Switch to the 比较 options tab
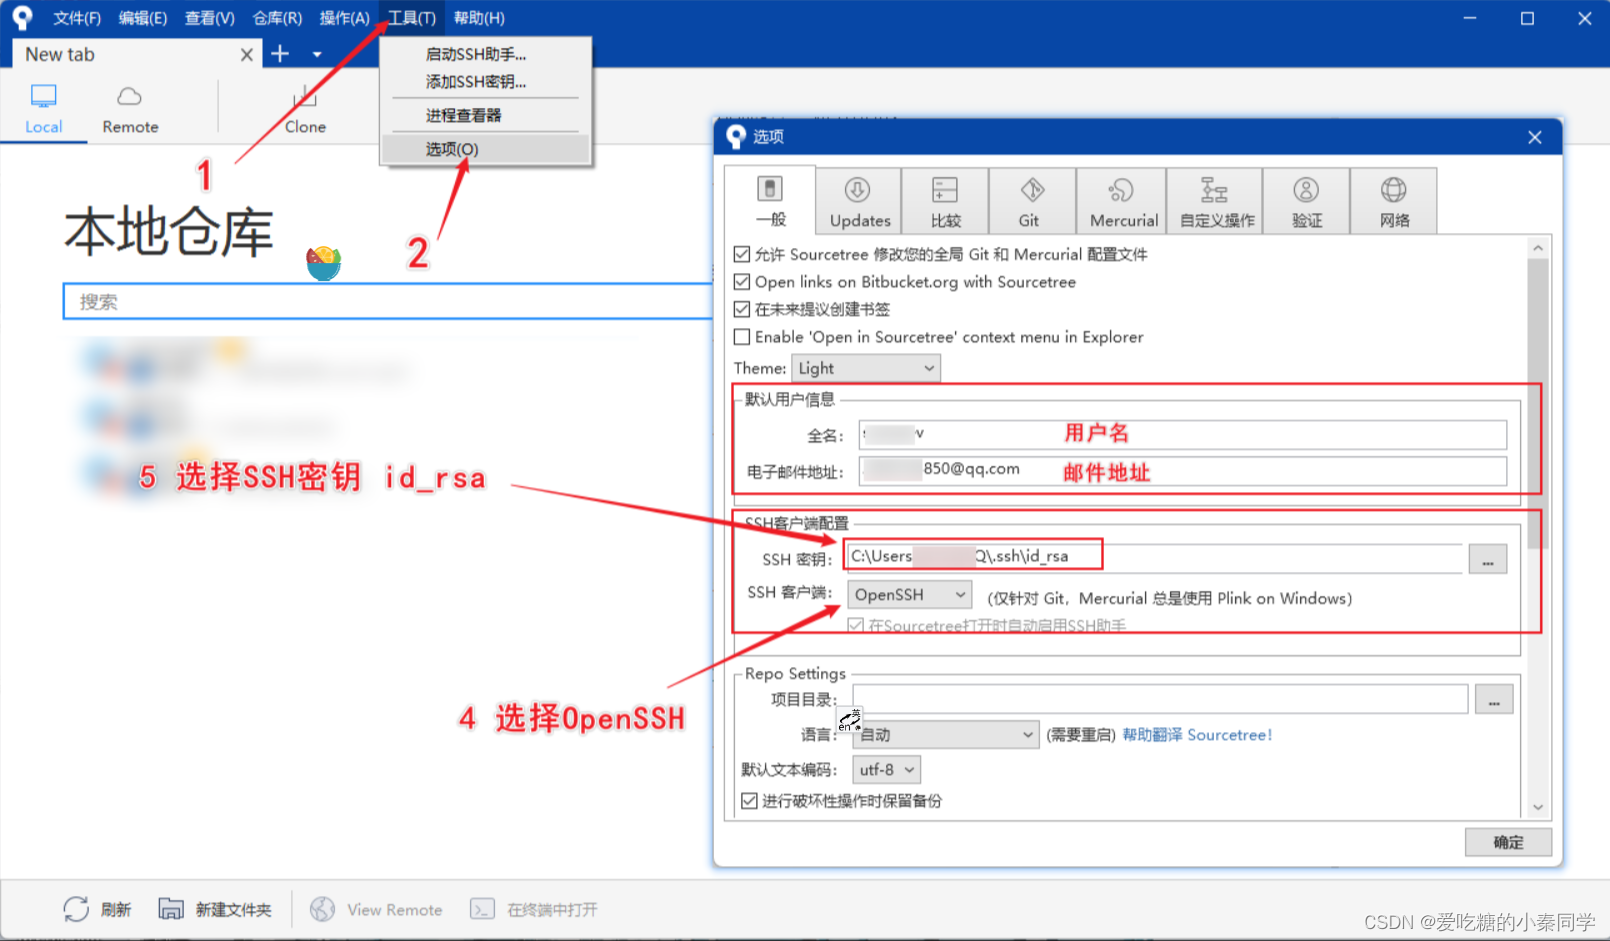Viewport: 1610px width, 941px height. click(945, 201)
